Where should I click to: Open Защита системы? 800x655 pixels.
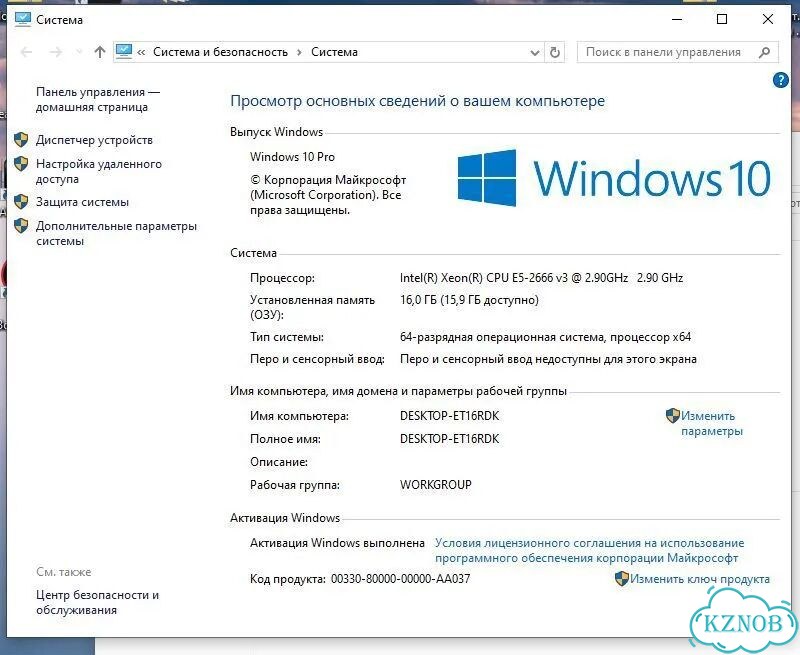click(x=82, y=202)
